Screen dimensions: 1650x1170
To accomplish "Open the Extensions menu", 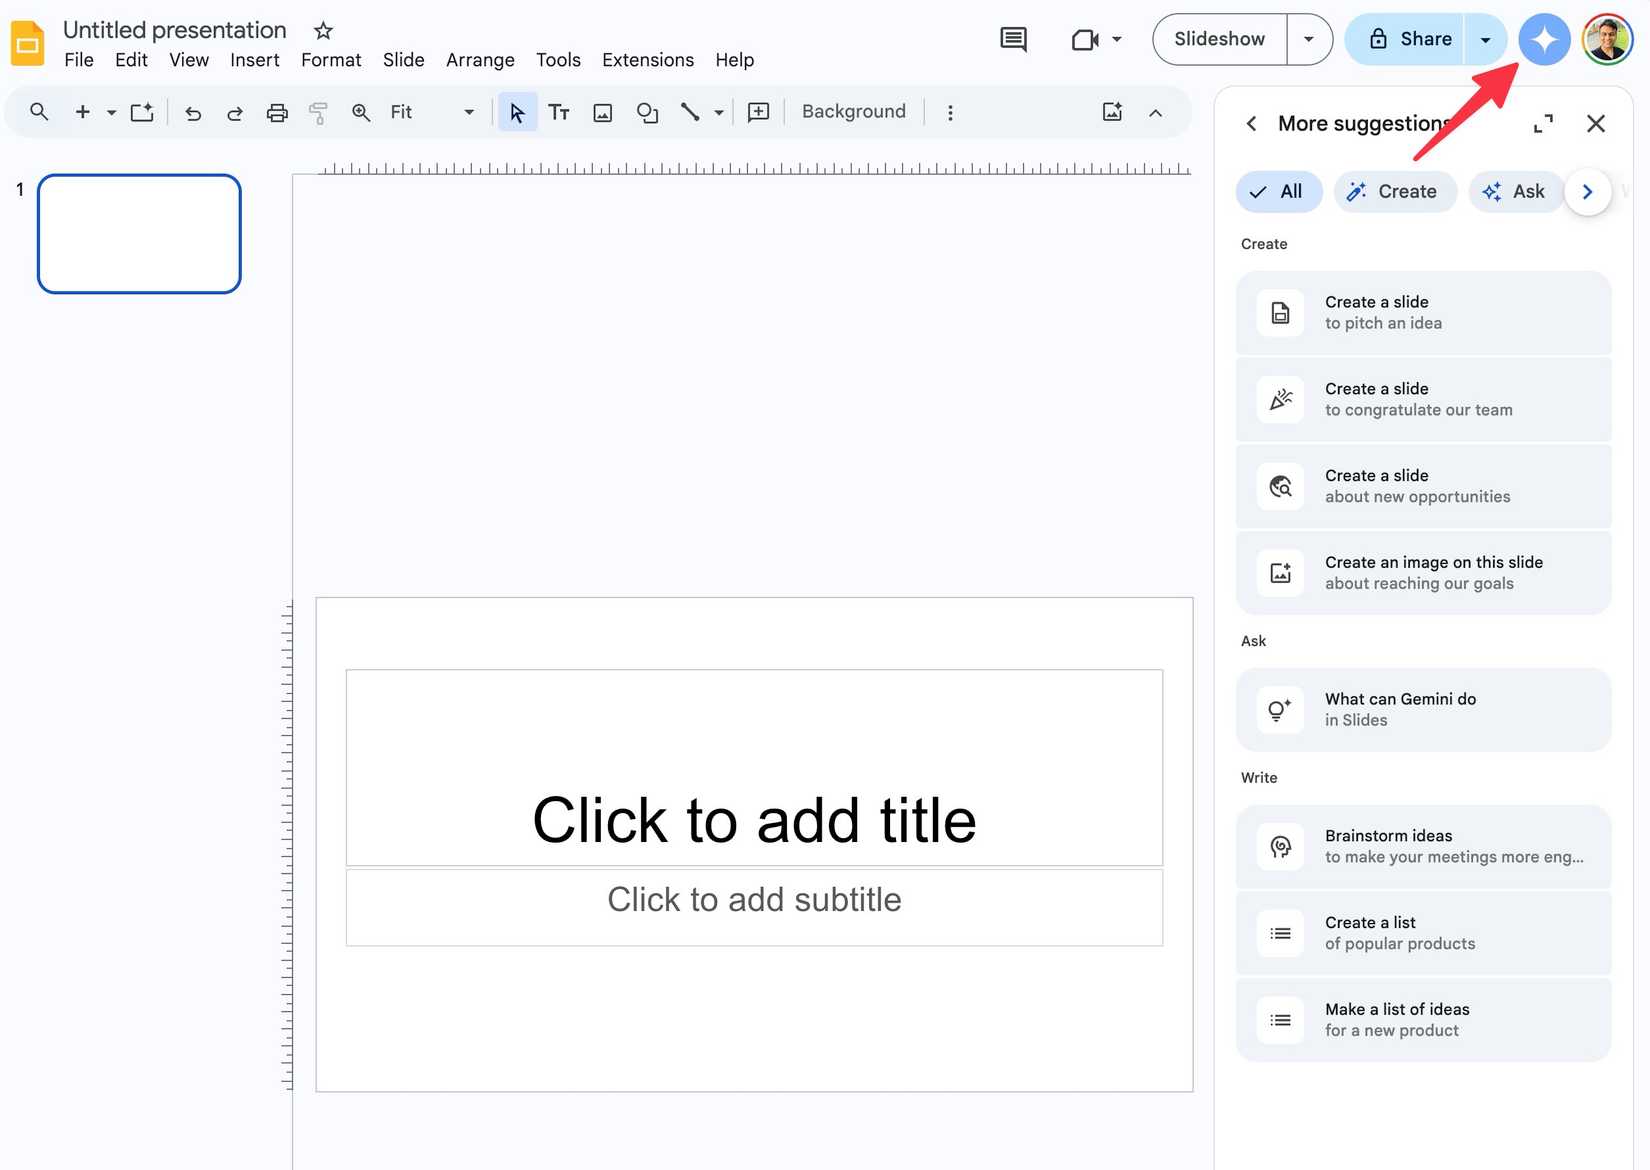I will click(x=647, y=60).
